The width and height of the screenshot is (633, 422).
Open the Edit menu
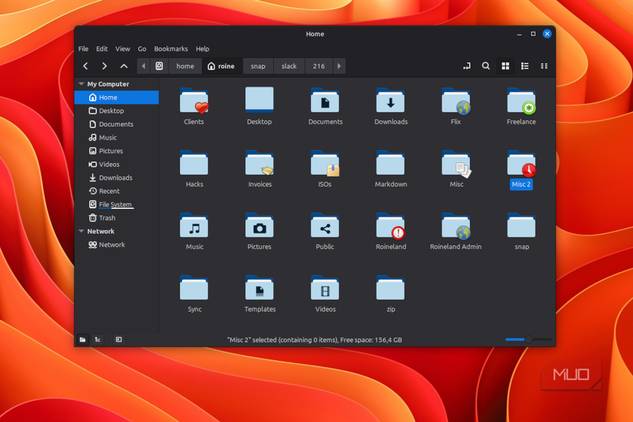click(102, 49)
